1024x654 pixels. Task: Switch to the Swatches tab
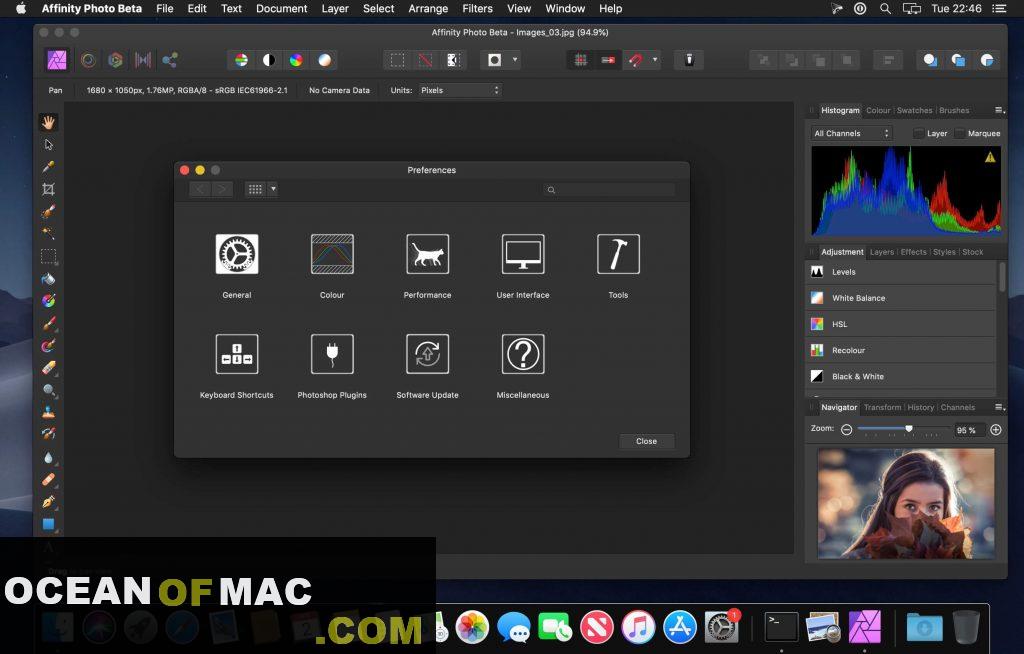coord(914,110)
